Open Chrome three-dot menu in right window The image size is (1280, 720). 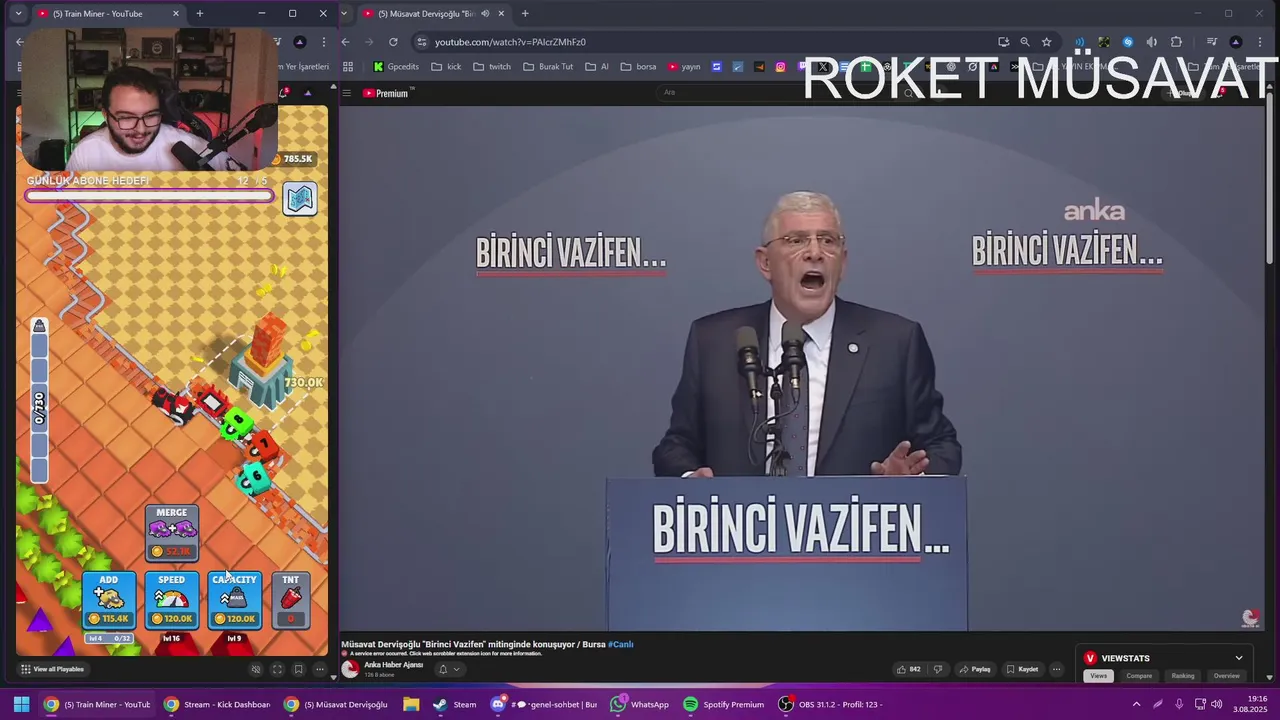point(1260,42)
